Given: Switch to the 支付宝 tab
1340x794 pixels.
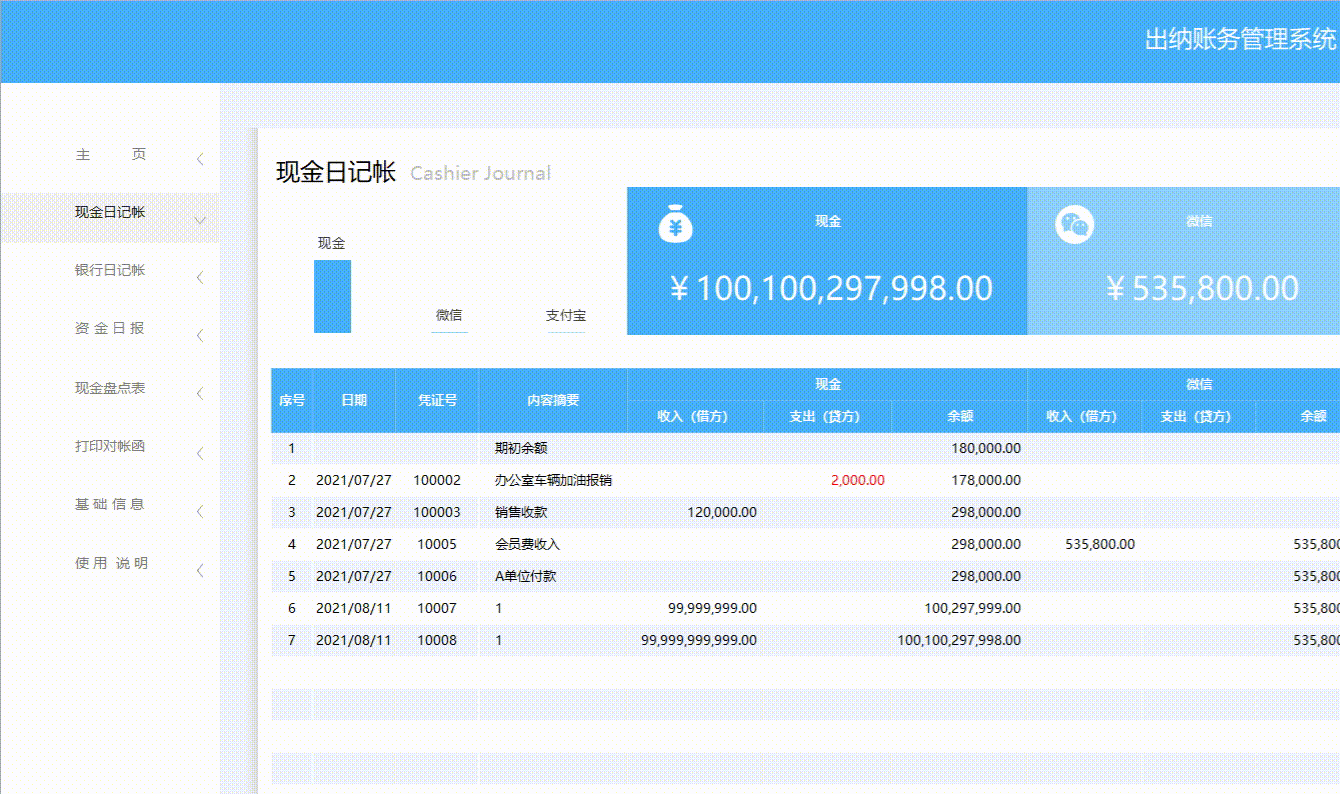Looking at the screenshot, I should (x=566, y=315).
